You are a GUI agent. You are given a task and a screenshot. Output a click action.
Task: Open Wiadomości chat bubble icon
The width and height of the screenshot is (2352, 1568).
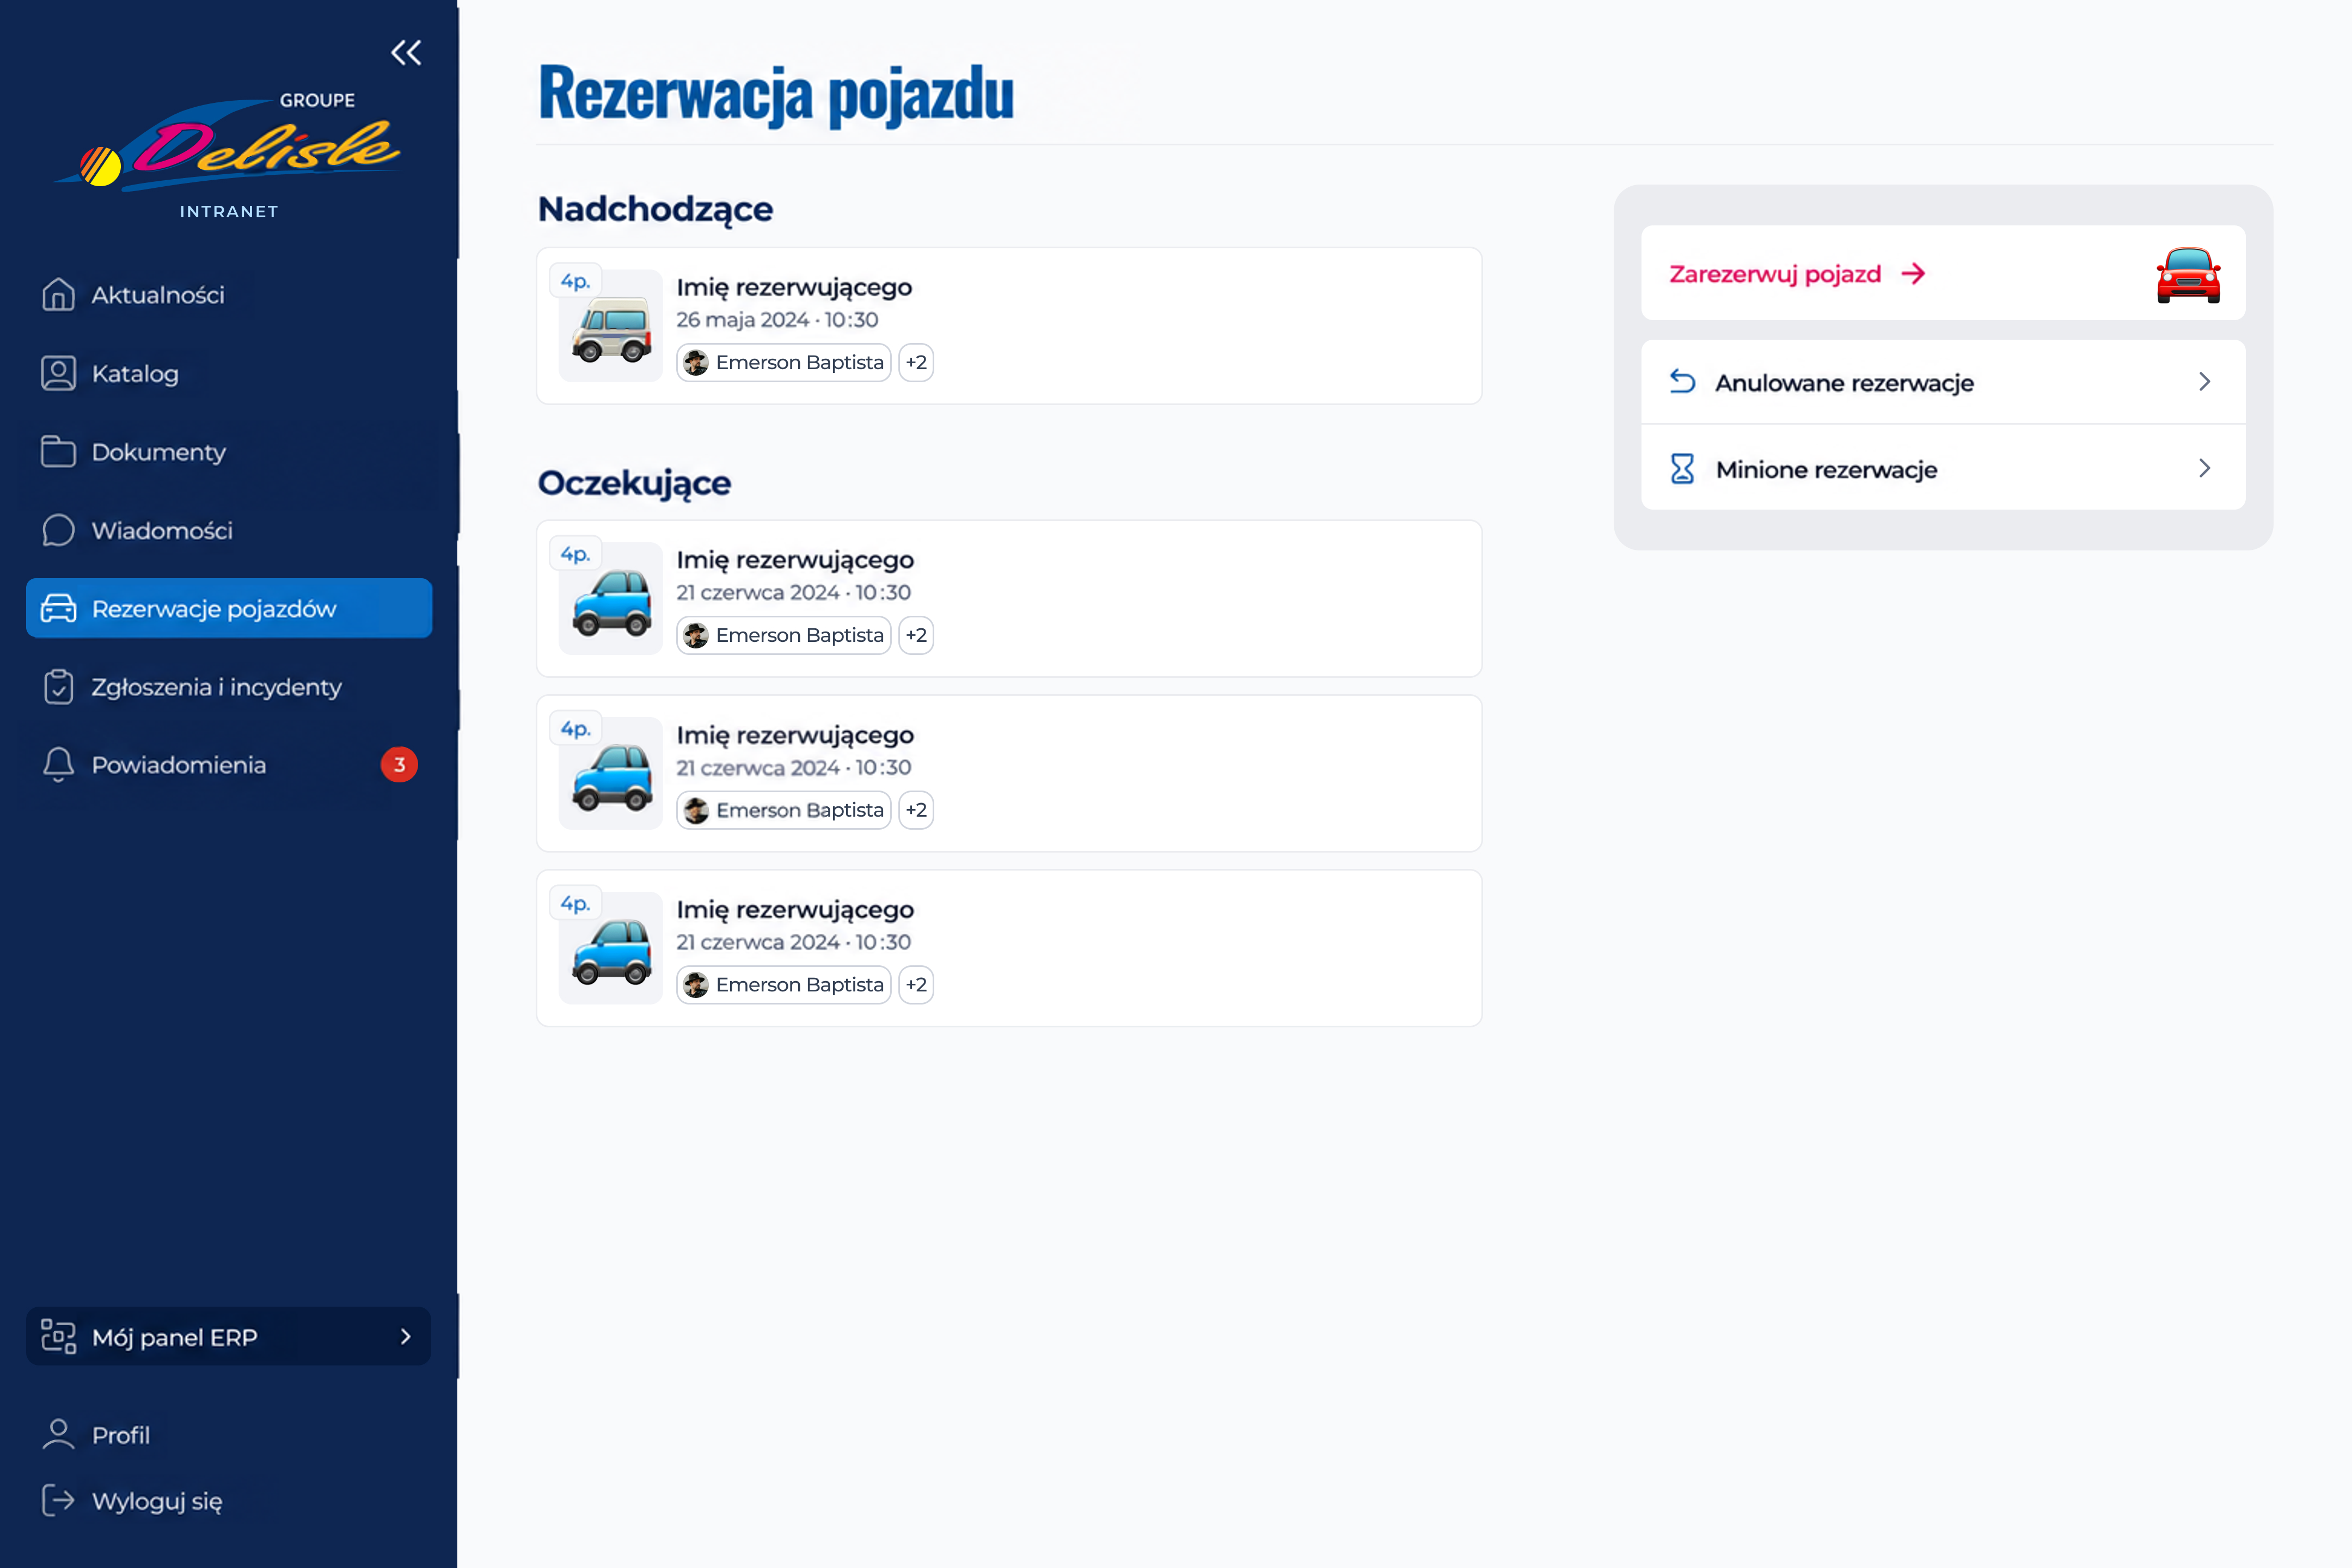[58, 530]
